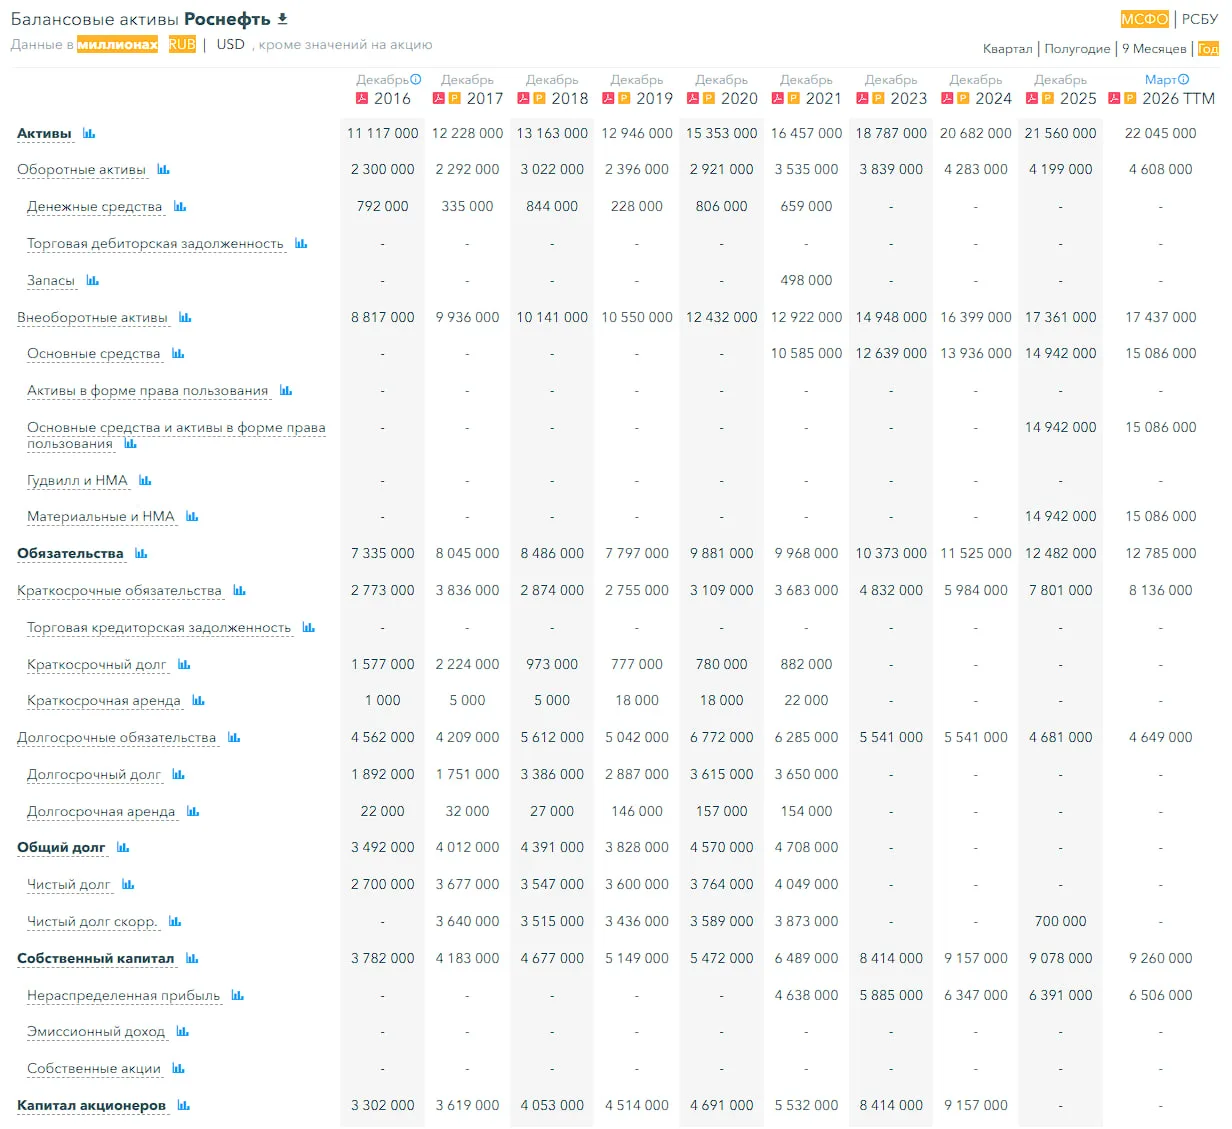Open chart icon for Торговая дебиторская задолженность
This screenshot has height=1129, width=1232.
pyautogui.click(x=301, y=244)
